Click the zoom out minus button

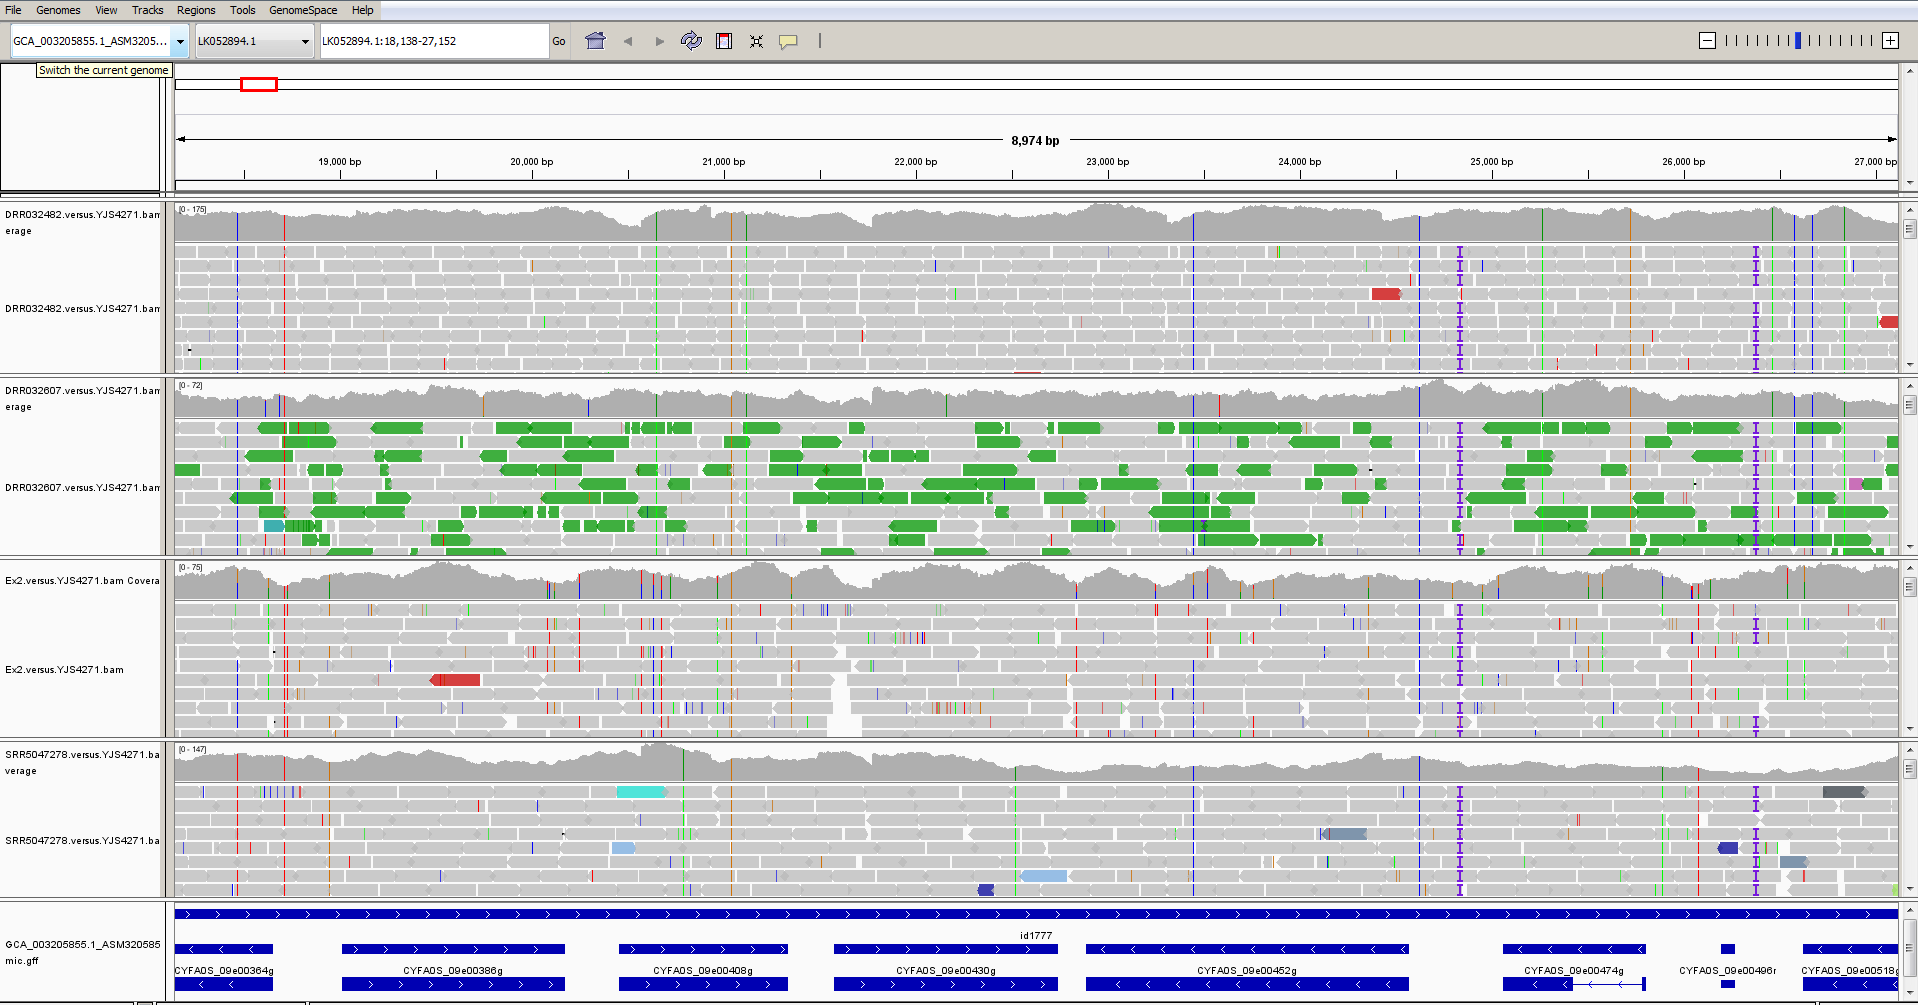click(1707, 41)
